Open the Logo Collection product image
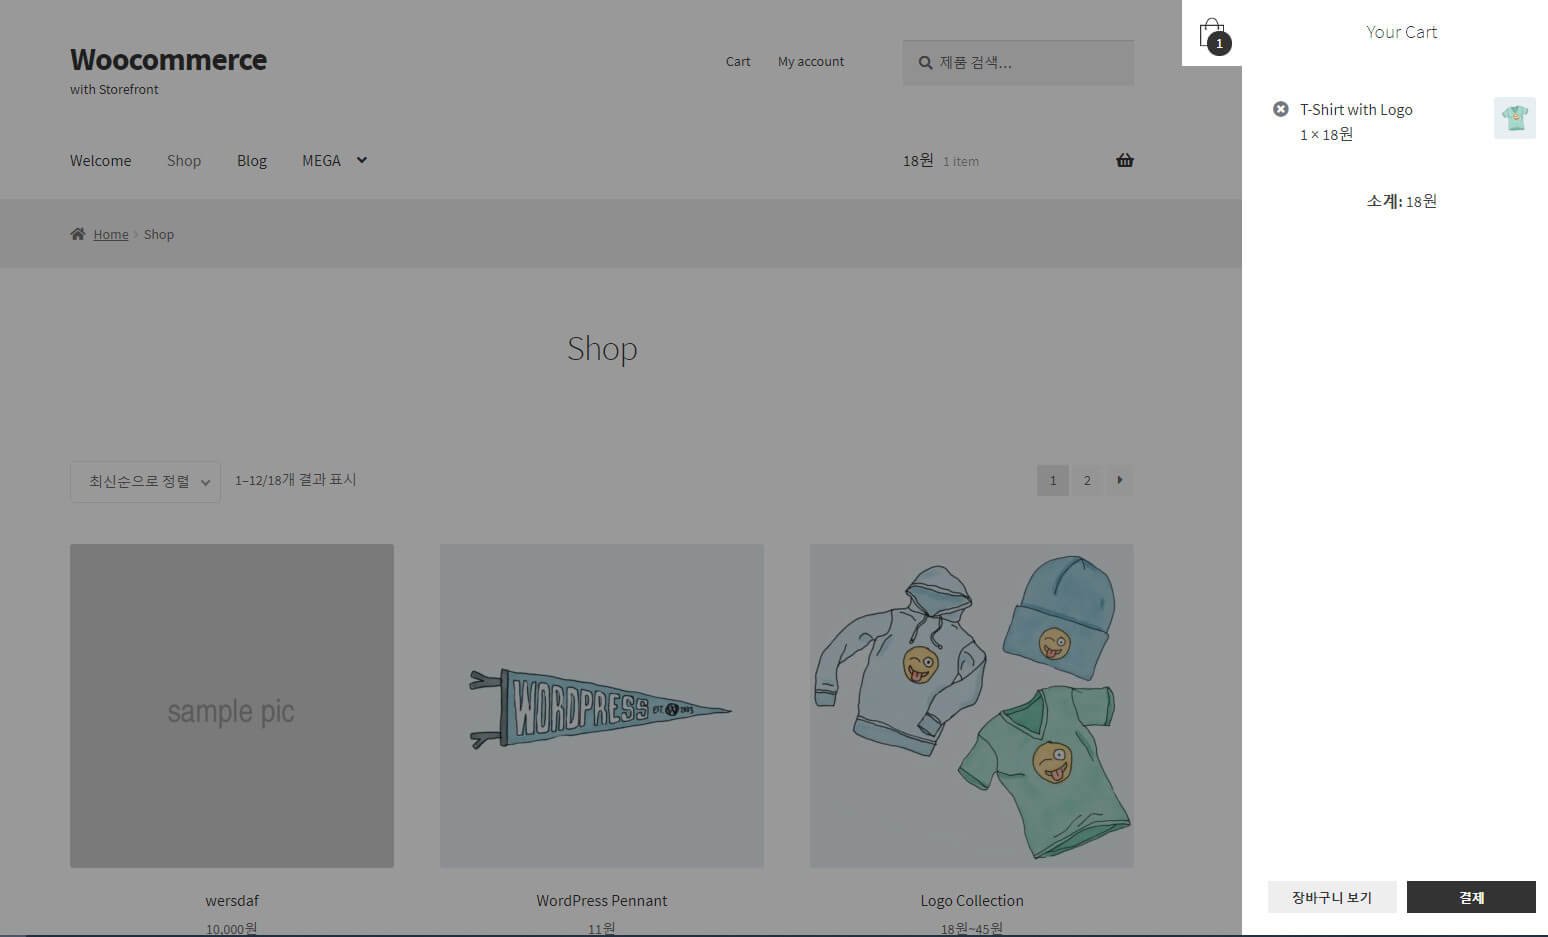Image resolution: width=1548 pixels, height=937 pixels. 972,706
